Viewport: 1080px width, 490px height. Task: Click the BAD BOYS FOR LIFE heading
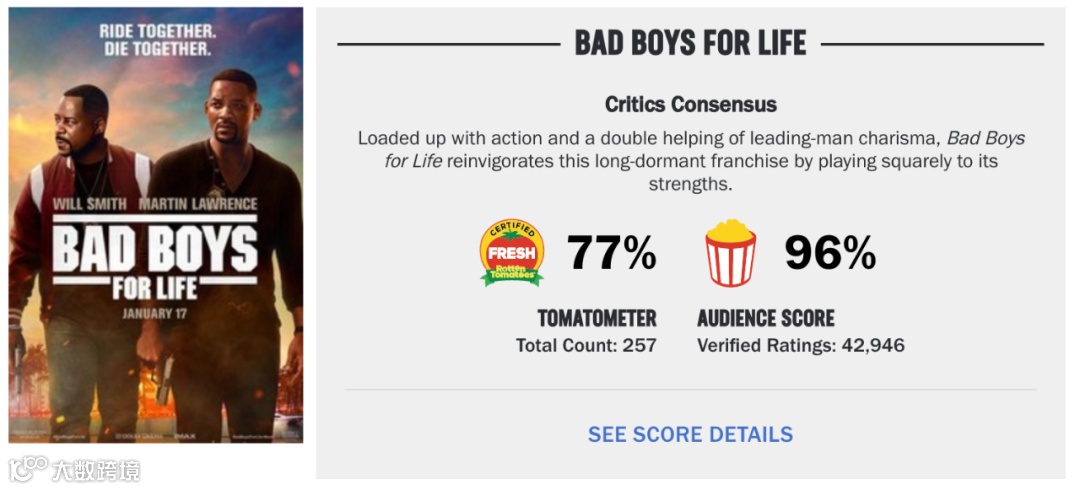(x=690, y=43)
